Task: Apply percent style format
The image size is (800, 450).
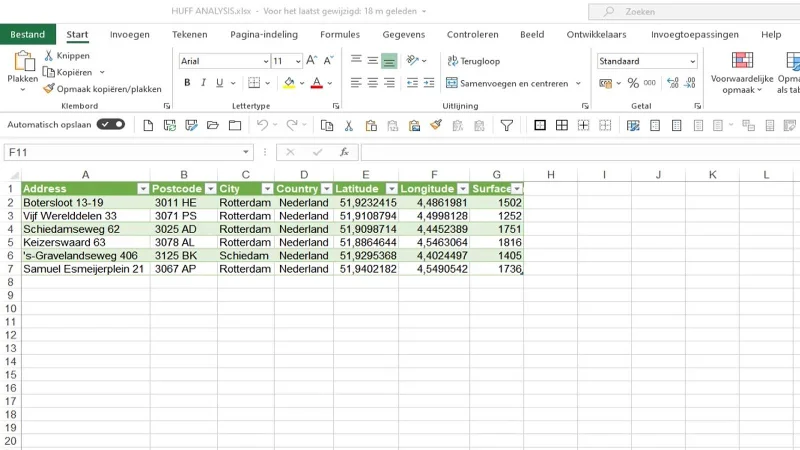Action: click(633, 83)
